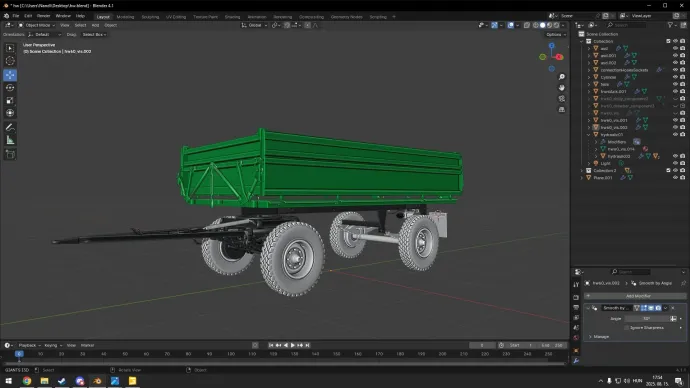Open the Object Mode dropdown
This screenshot has width=690, height=388.
pyautogui.click(x=37, y=26)
